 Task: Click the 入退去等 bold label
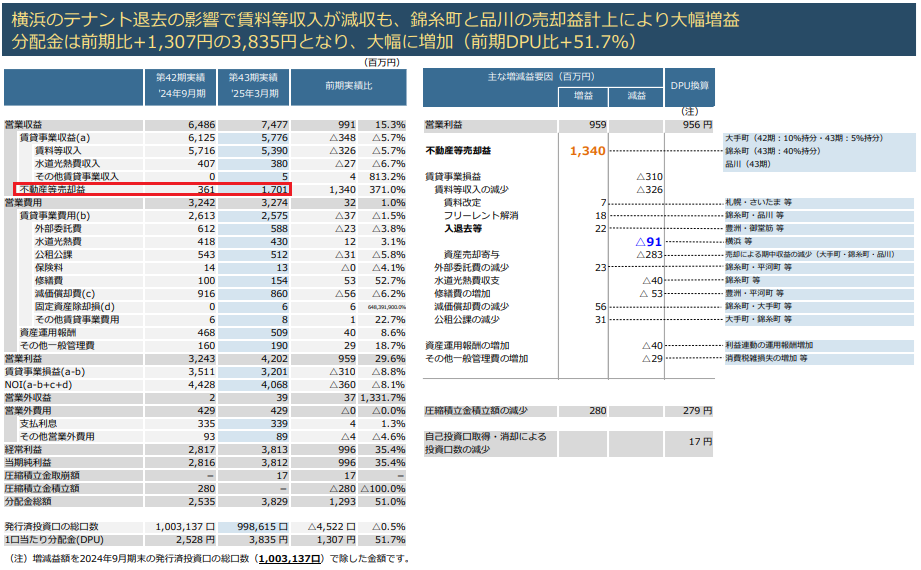[463, 229]
